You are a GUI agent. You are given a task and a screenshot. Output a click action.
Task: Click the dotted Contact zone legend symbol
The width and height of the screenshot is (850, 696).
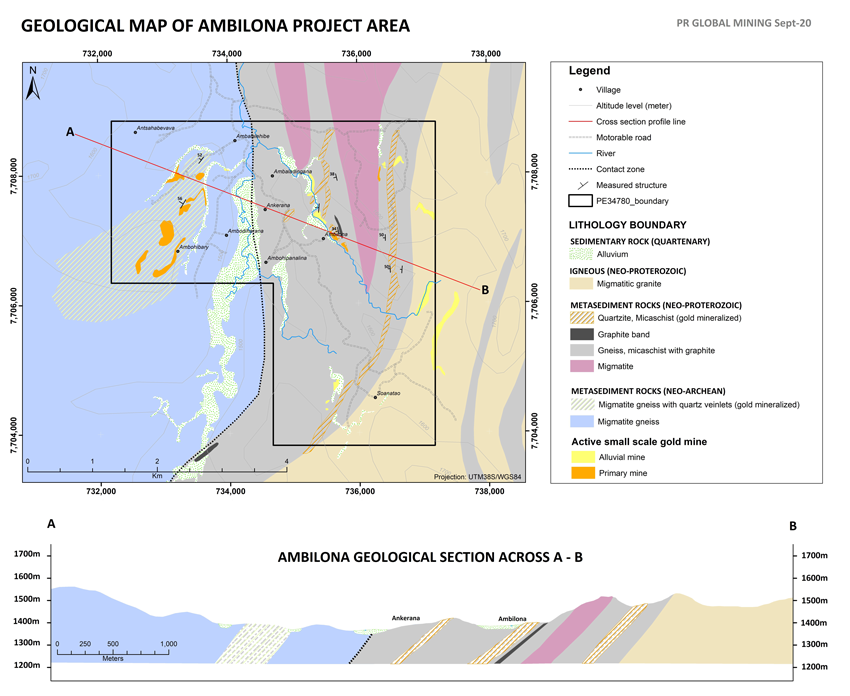[581, 170]
